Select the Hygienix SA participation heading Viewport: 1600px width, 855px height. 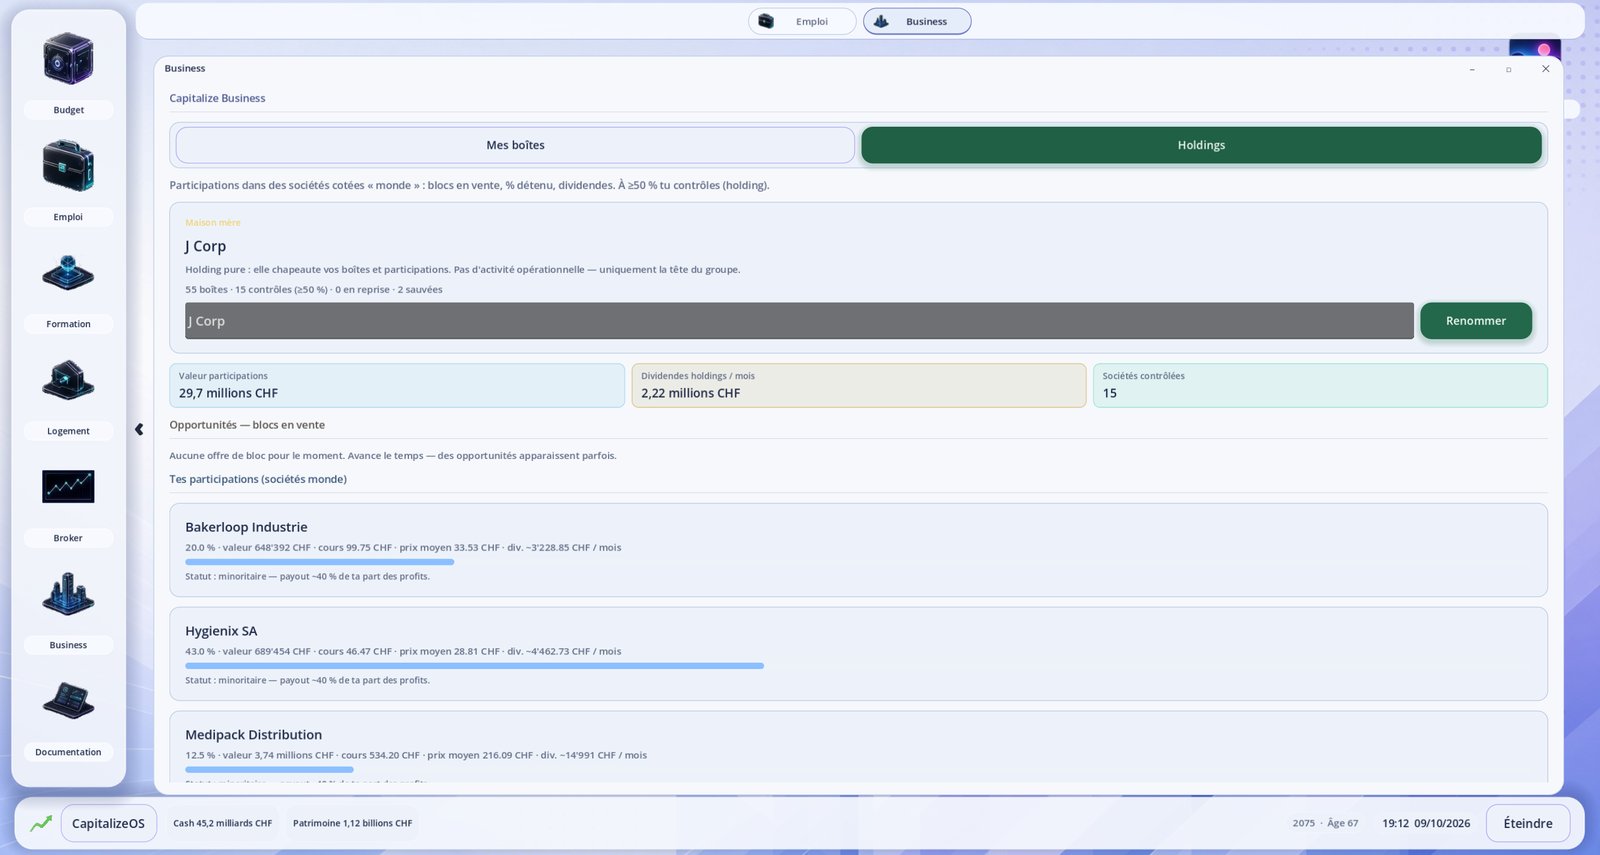(221, 631)
